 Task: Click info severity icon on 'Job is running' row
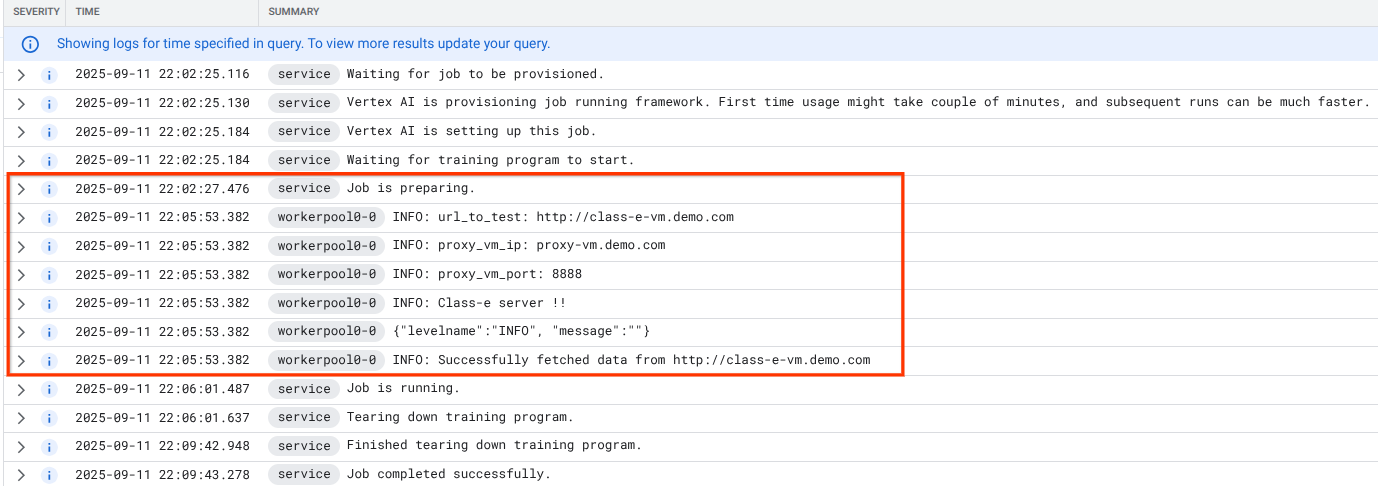48,389
